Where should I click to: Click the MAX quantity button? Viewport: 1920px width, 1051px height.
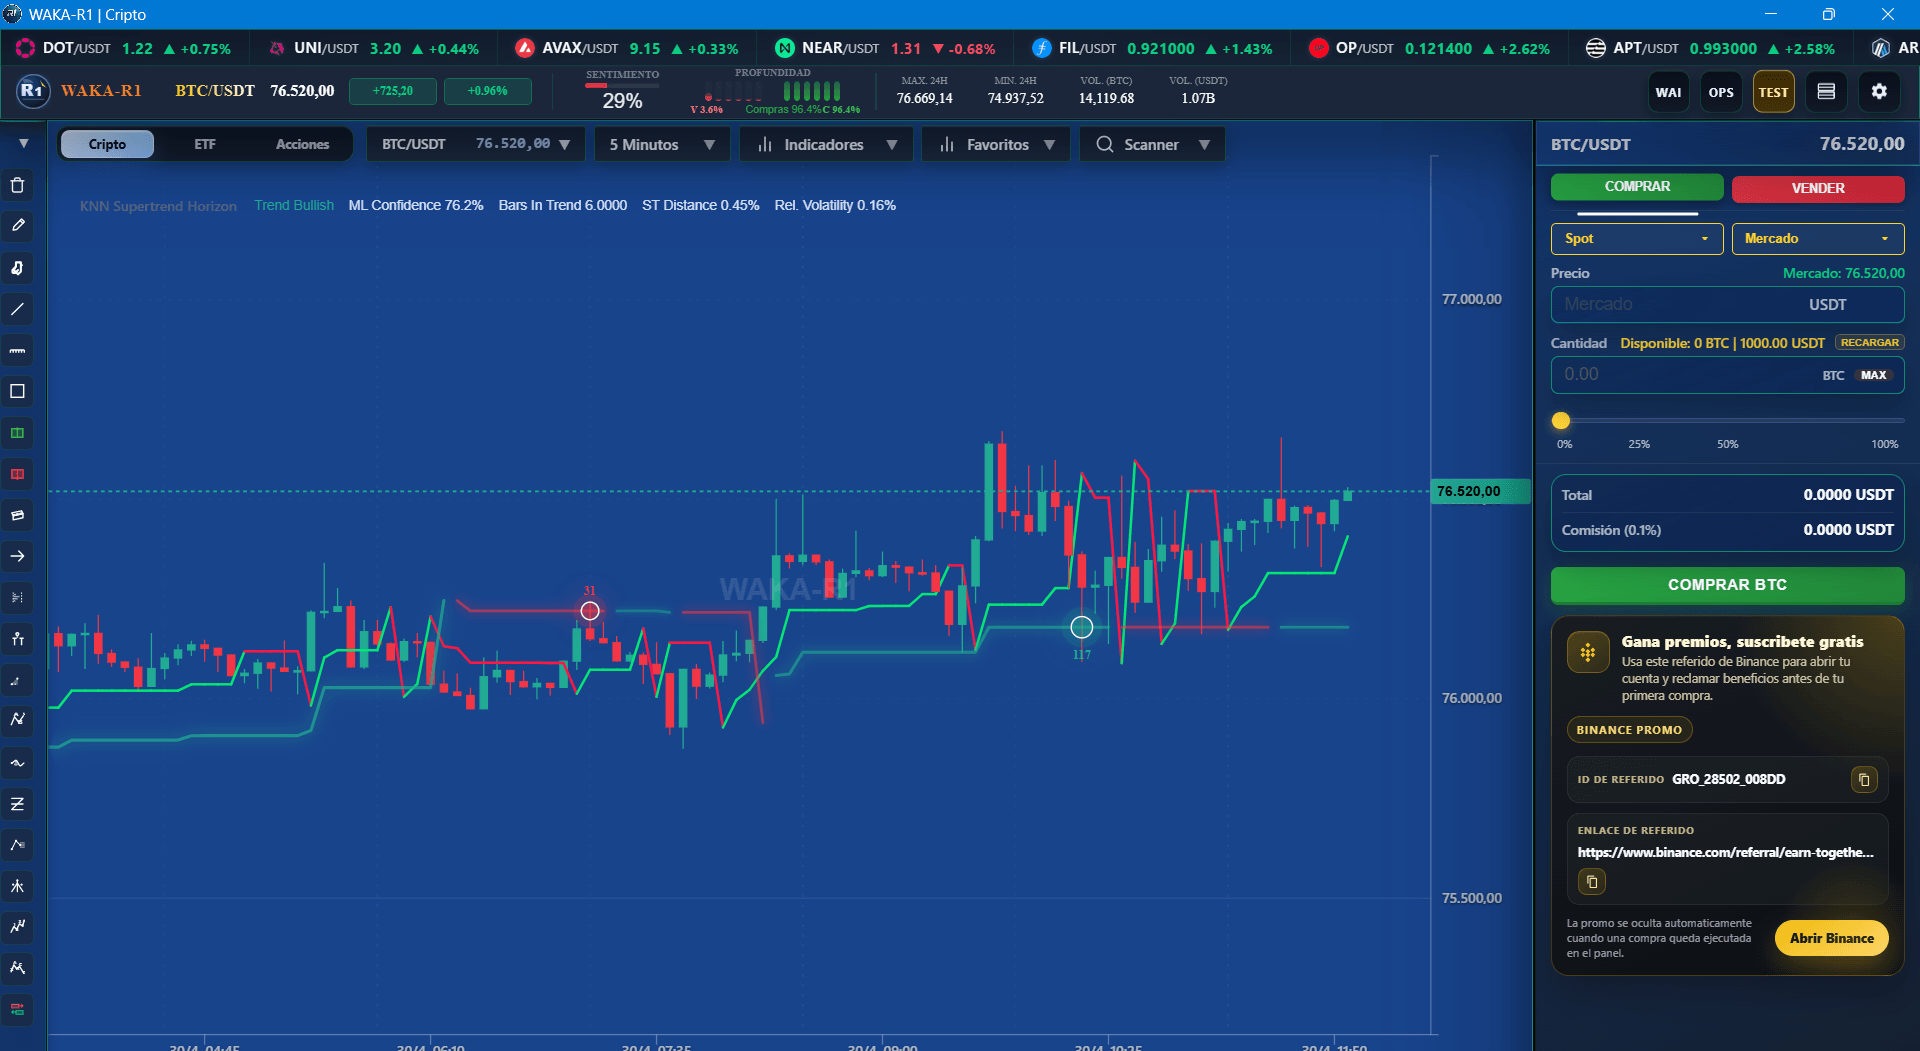1873,375
